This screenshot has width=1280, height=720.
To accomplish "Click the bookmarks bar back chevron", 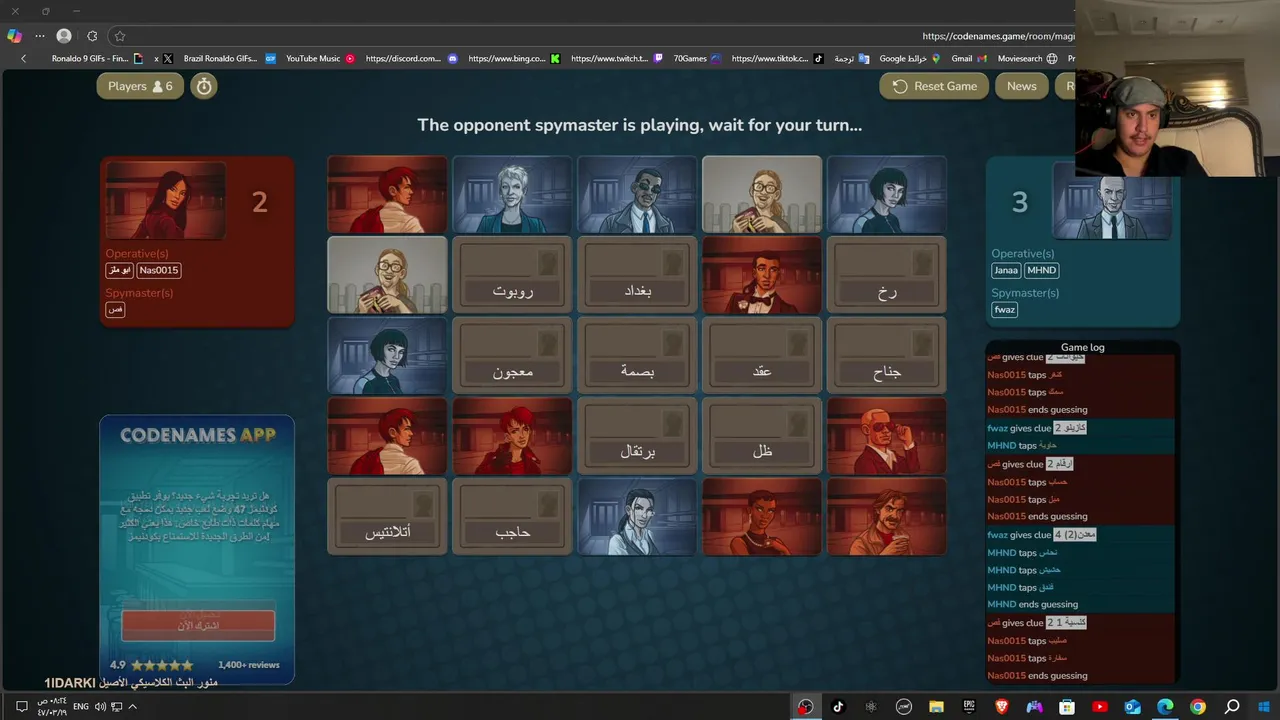I will 24,59.
